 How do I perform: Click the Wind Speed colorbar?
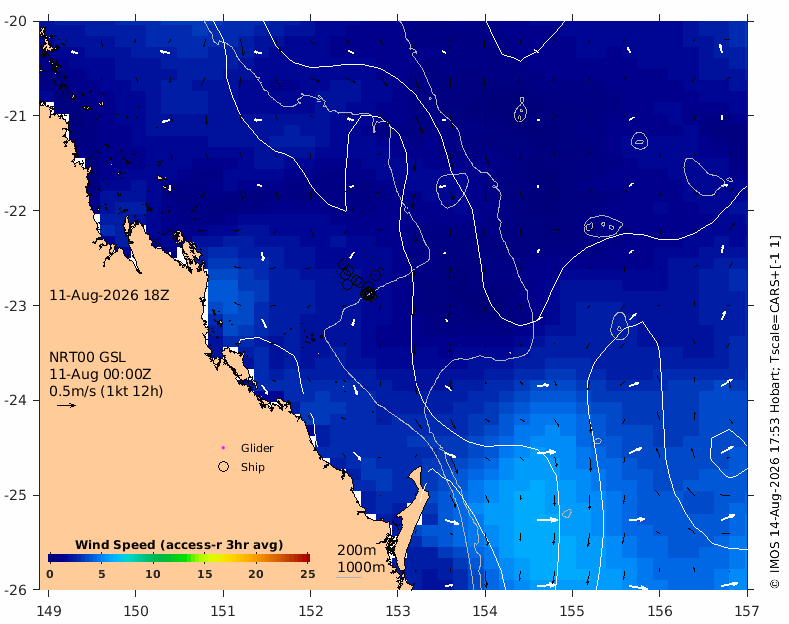(179, 558)
